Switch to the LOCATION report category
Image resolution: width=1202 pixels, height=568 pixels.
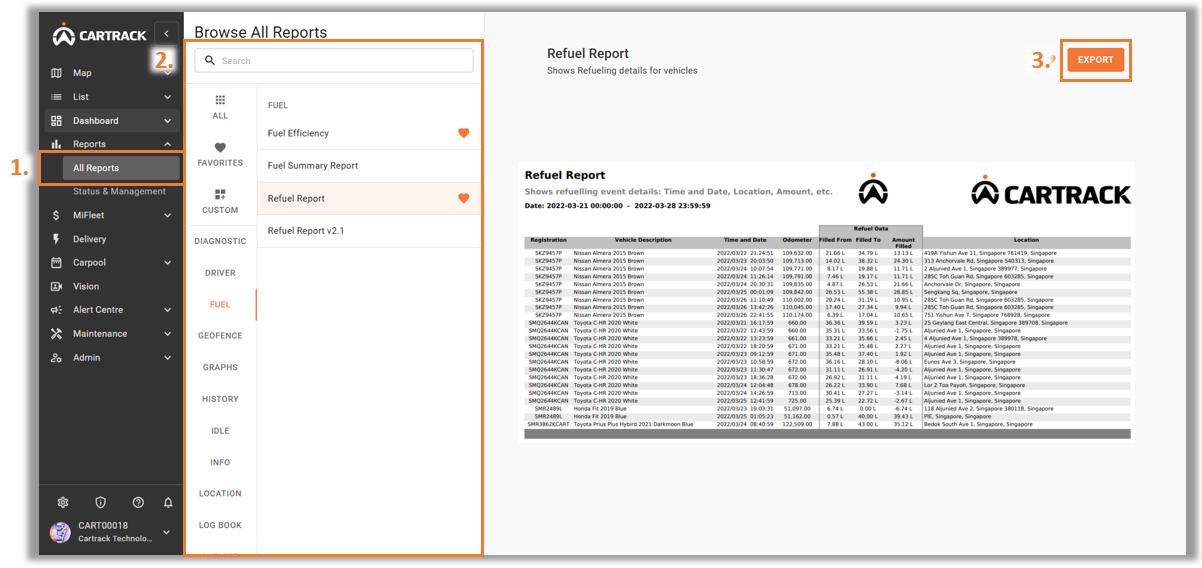(x=220, y=493)
